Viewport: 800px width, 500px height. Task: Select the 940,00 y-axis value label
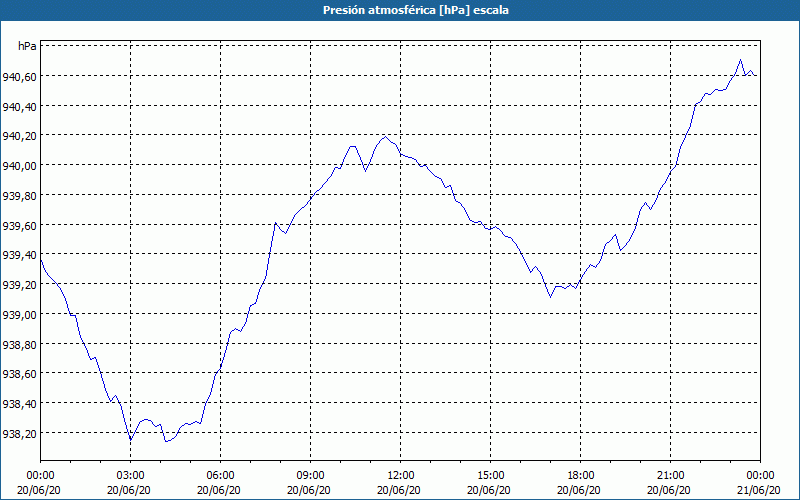click(x=20, y=165)
